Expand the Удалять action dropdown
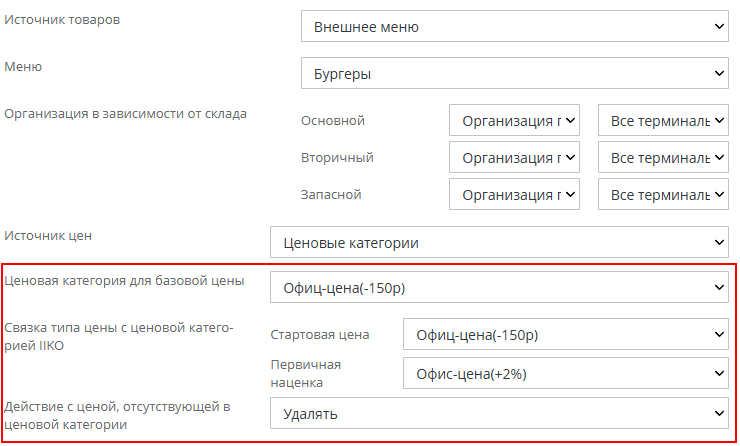 499,412
